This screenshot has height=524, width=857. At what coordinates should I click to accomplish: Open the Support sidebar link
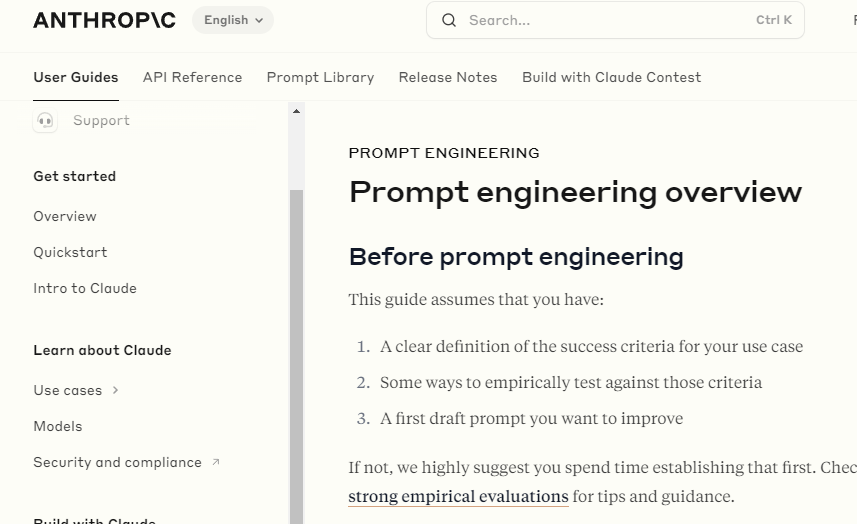pos(101,121)
